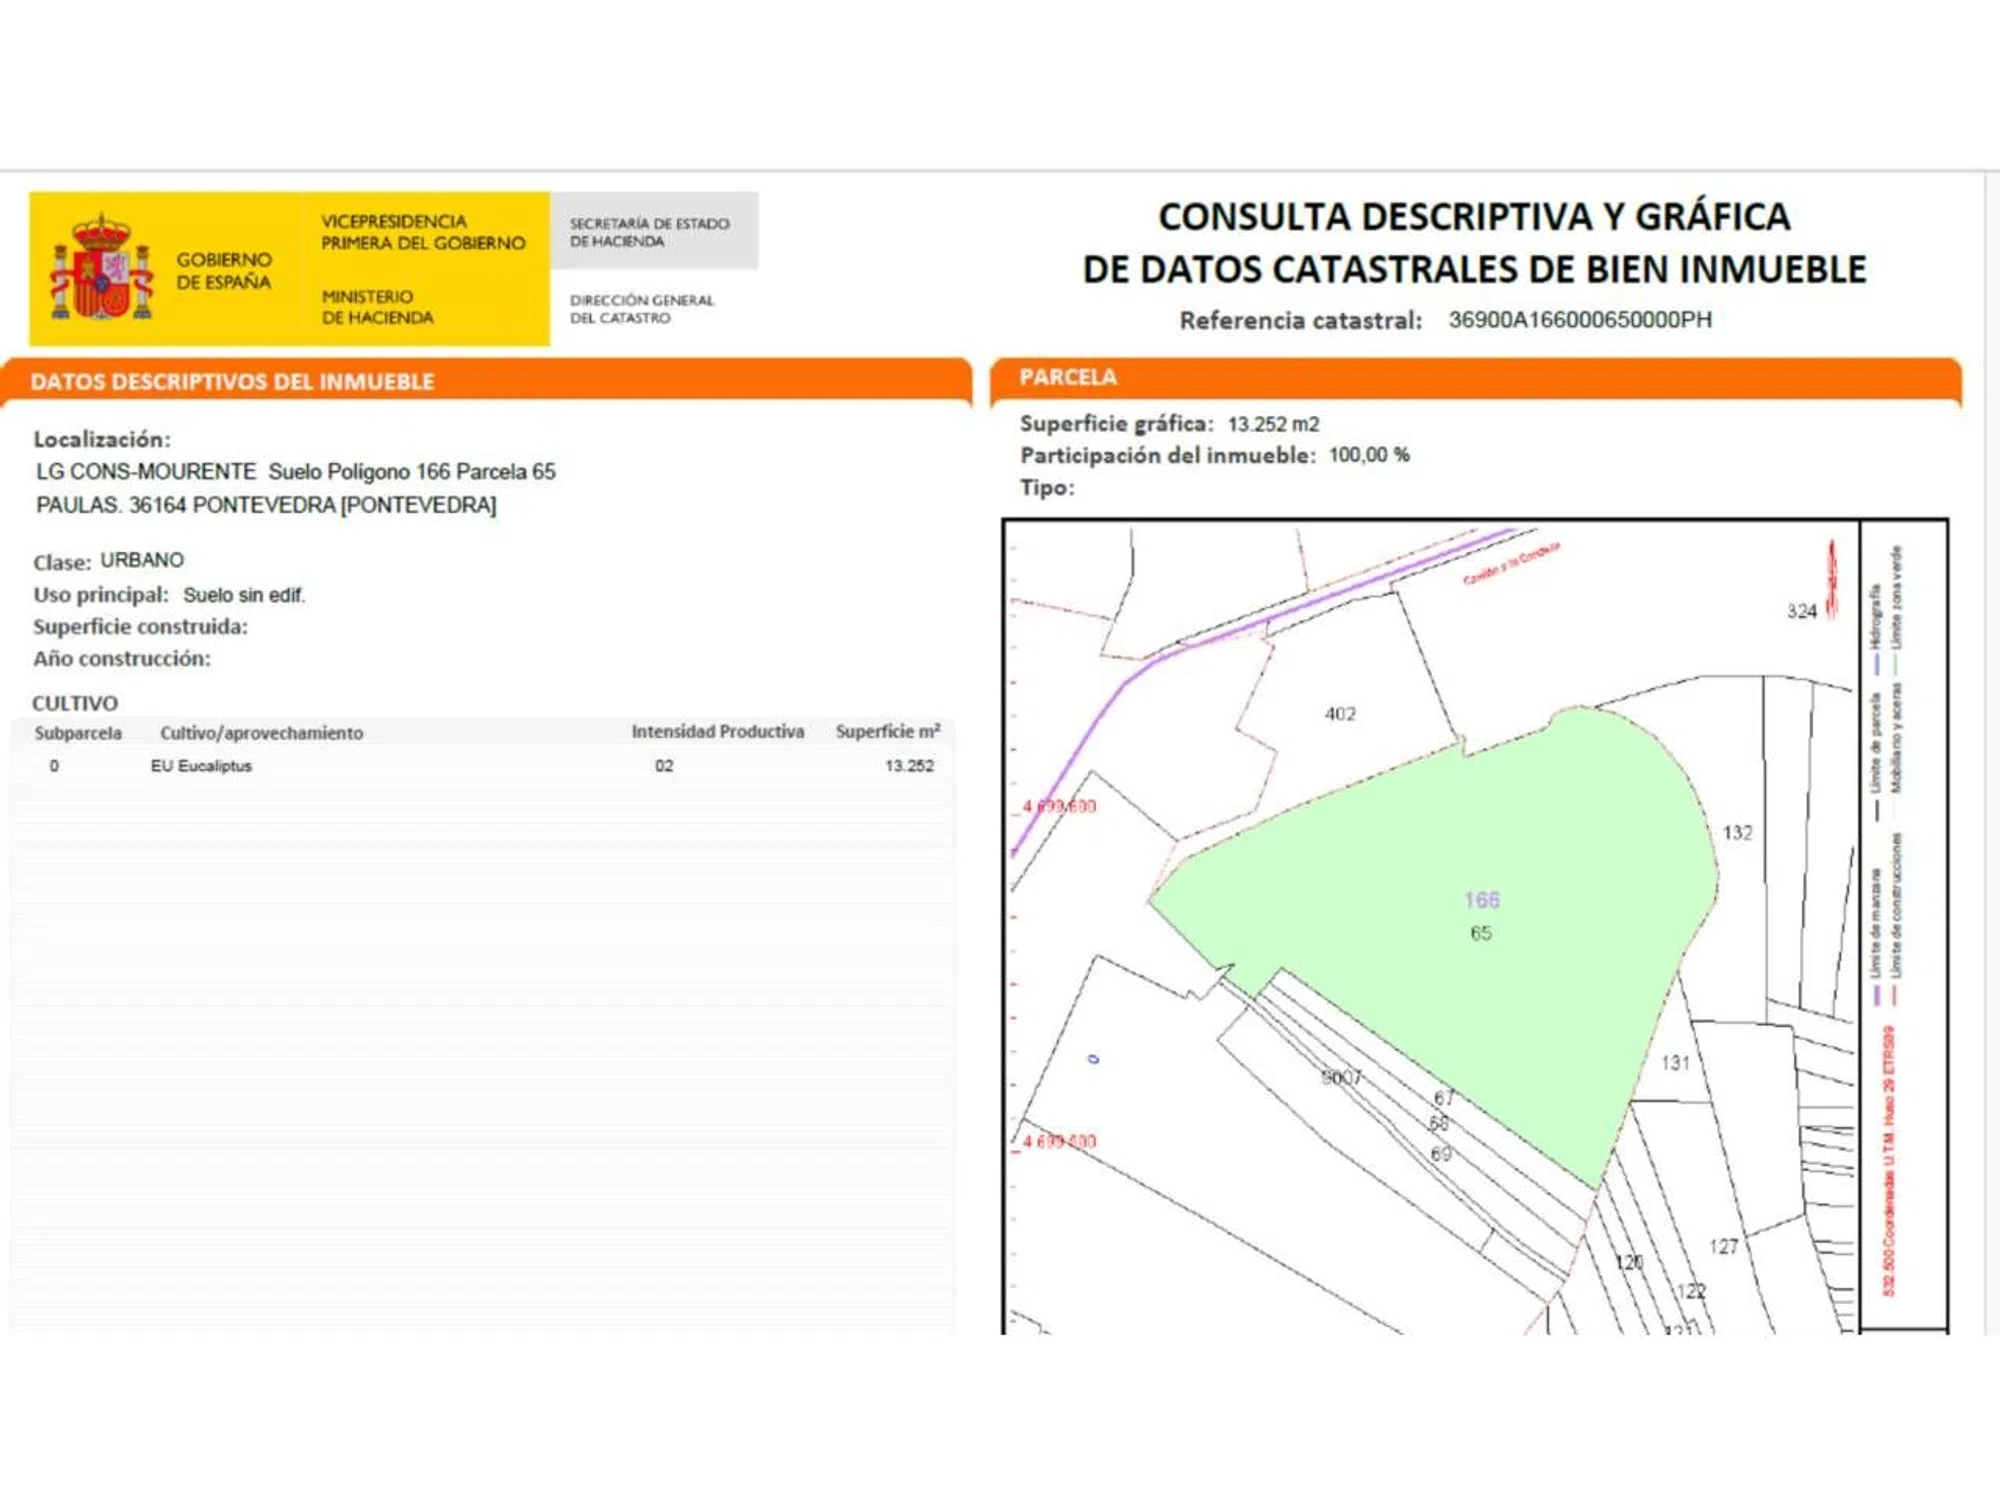Image resolution: width=2000 pixels, height=1500 pixels.
Task: Click the Ministerio de Hacienda logo text
Action: coord(377,307)
